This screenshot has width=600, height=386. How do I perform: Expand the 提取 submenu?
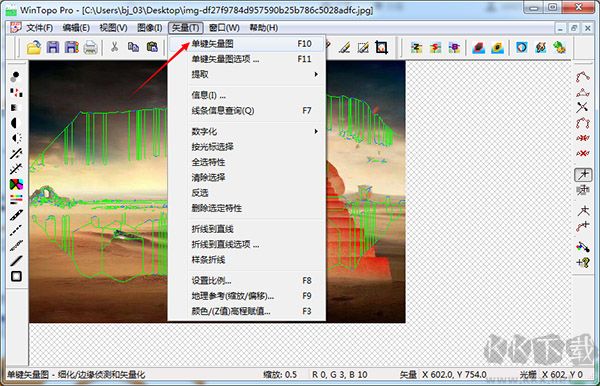coord(247,74)
